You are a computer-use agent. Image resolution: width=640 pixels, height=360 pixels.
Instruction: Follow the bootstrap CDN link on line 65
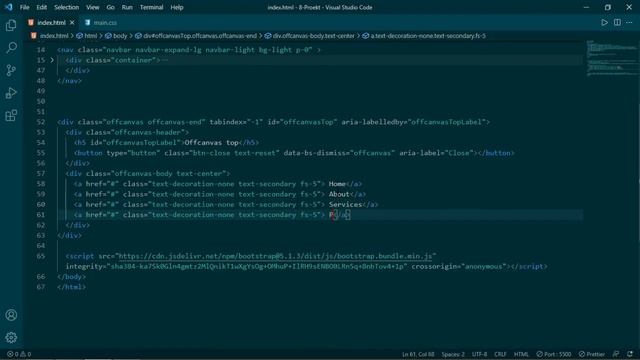point(275,256)
